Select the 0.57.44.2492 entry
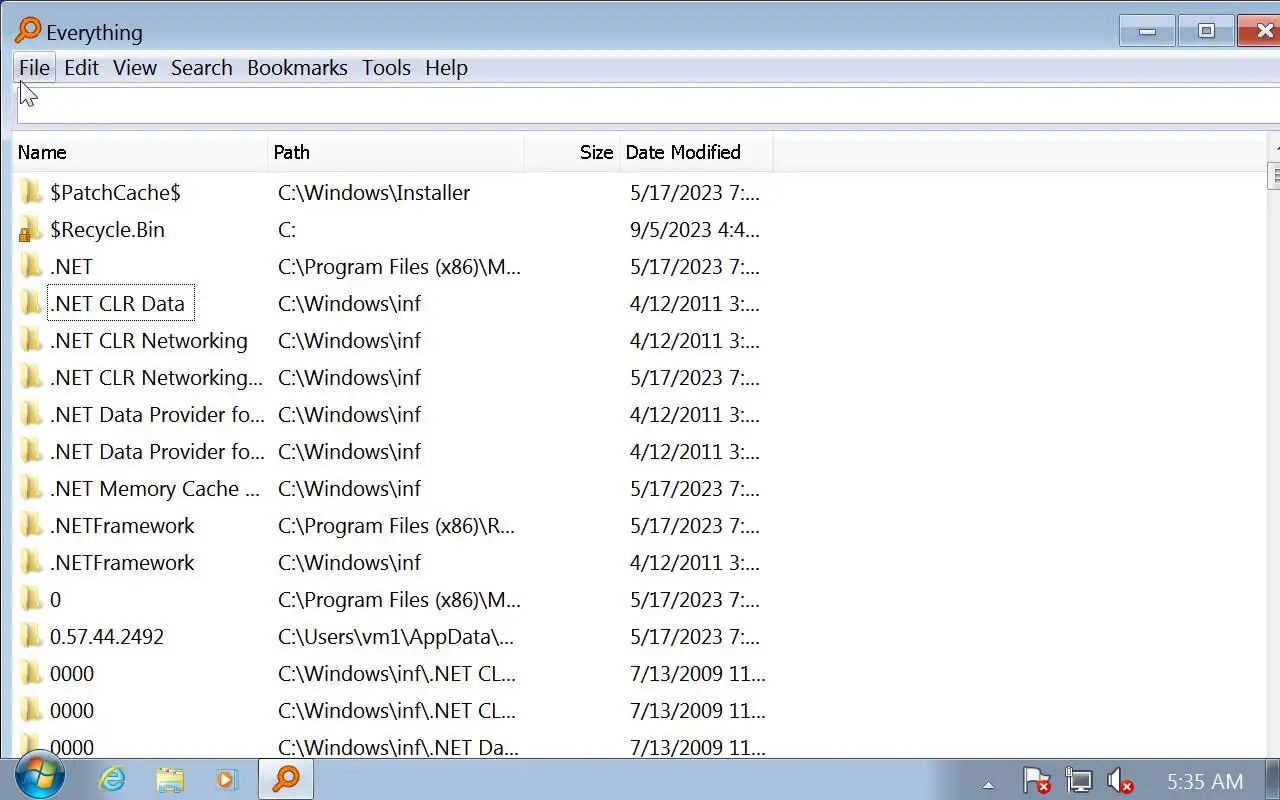The image size is (1280, 800). 107,637
